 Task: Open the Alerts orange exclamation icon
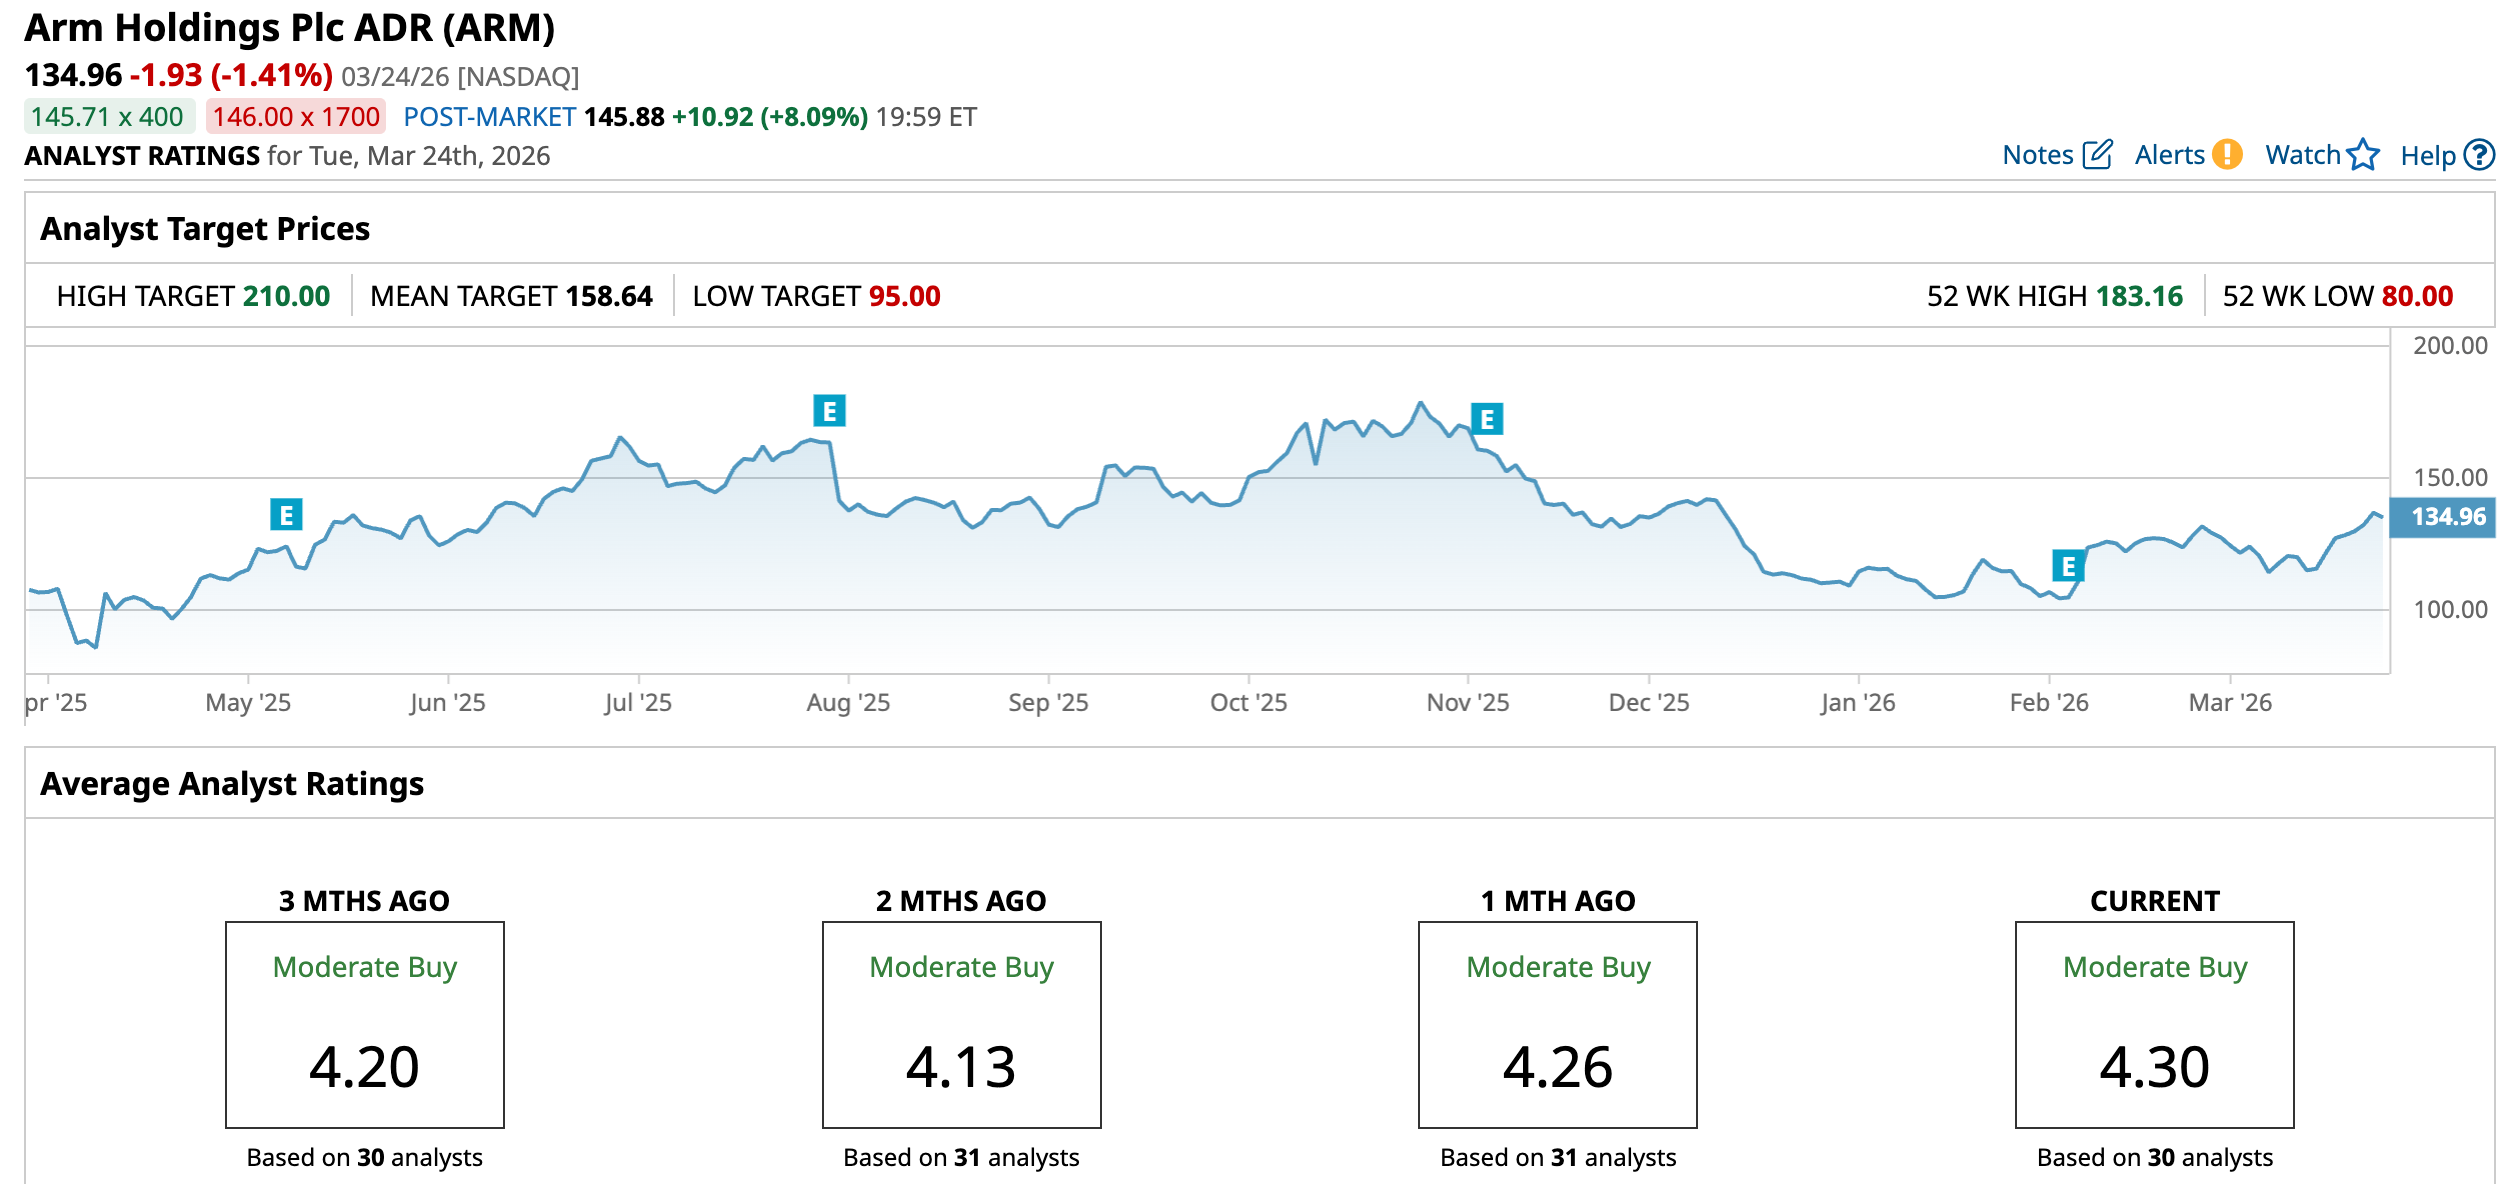[x=2227, y=155]
